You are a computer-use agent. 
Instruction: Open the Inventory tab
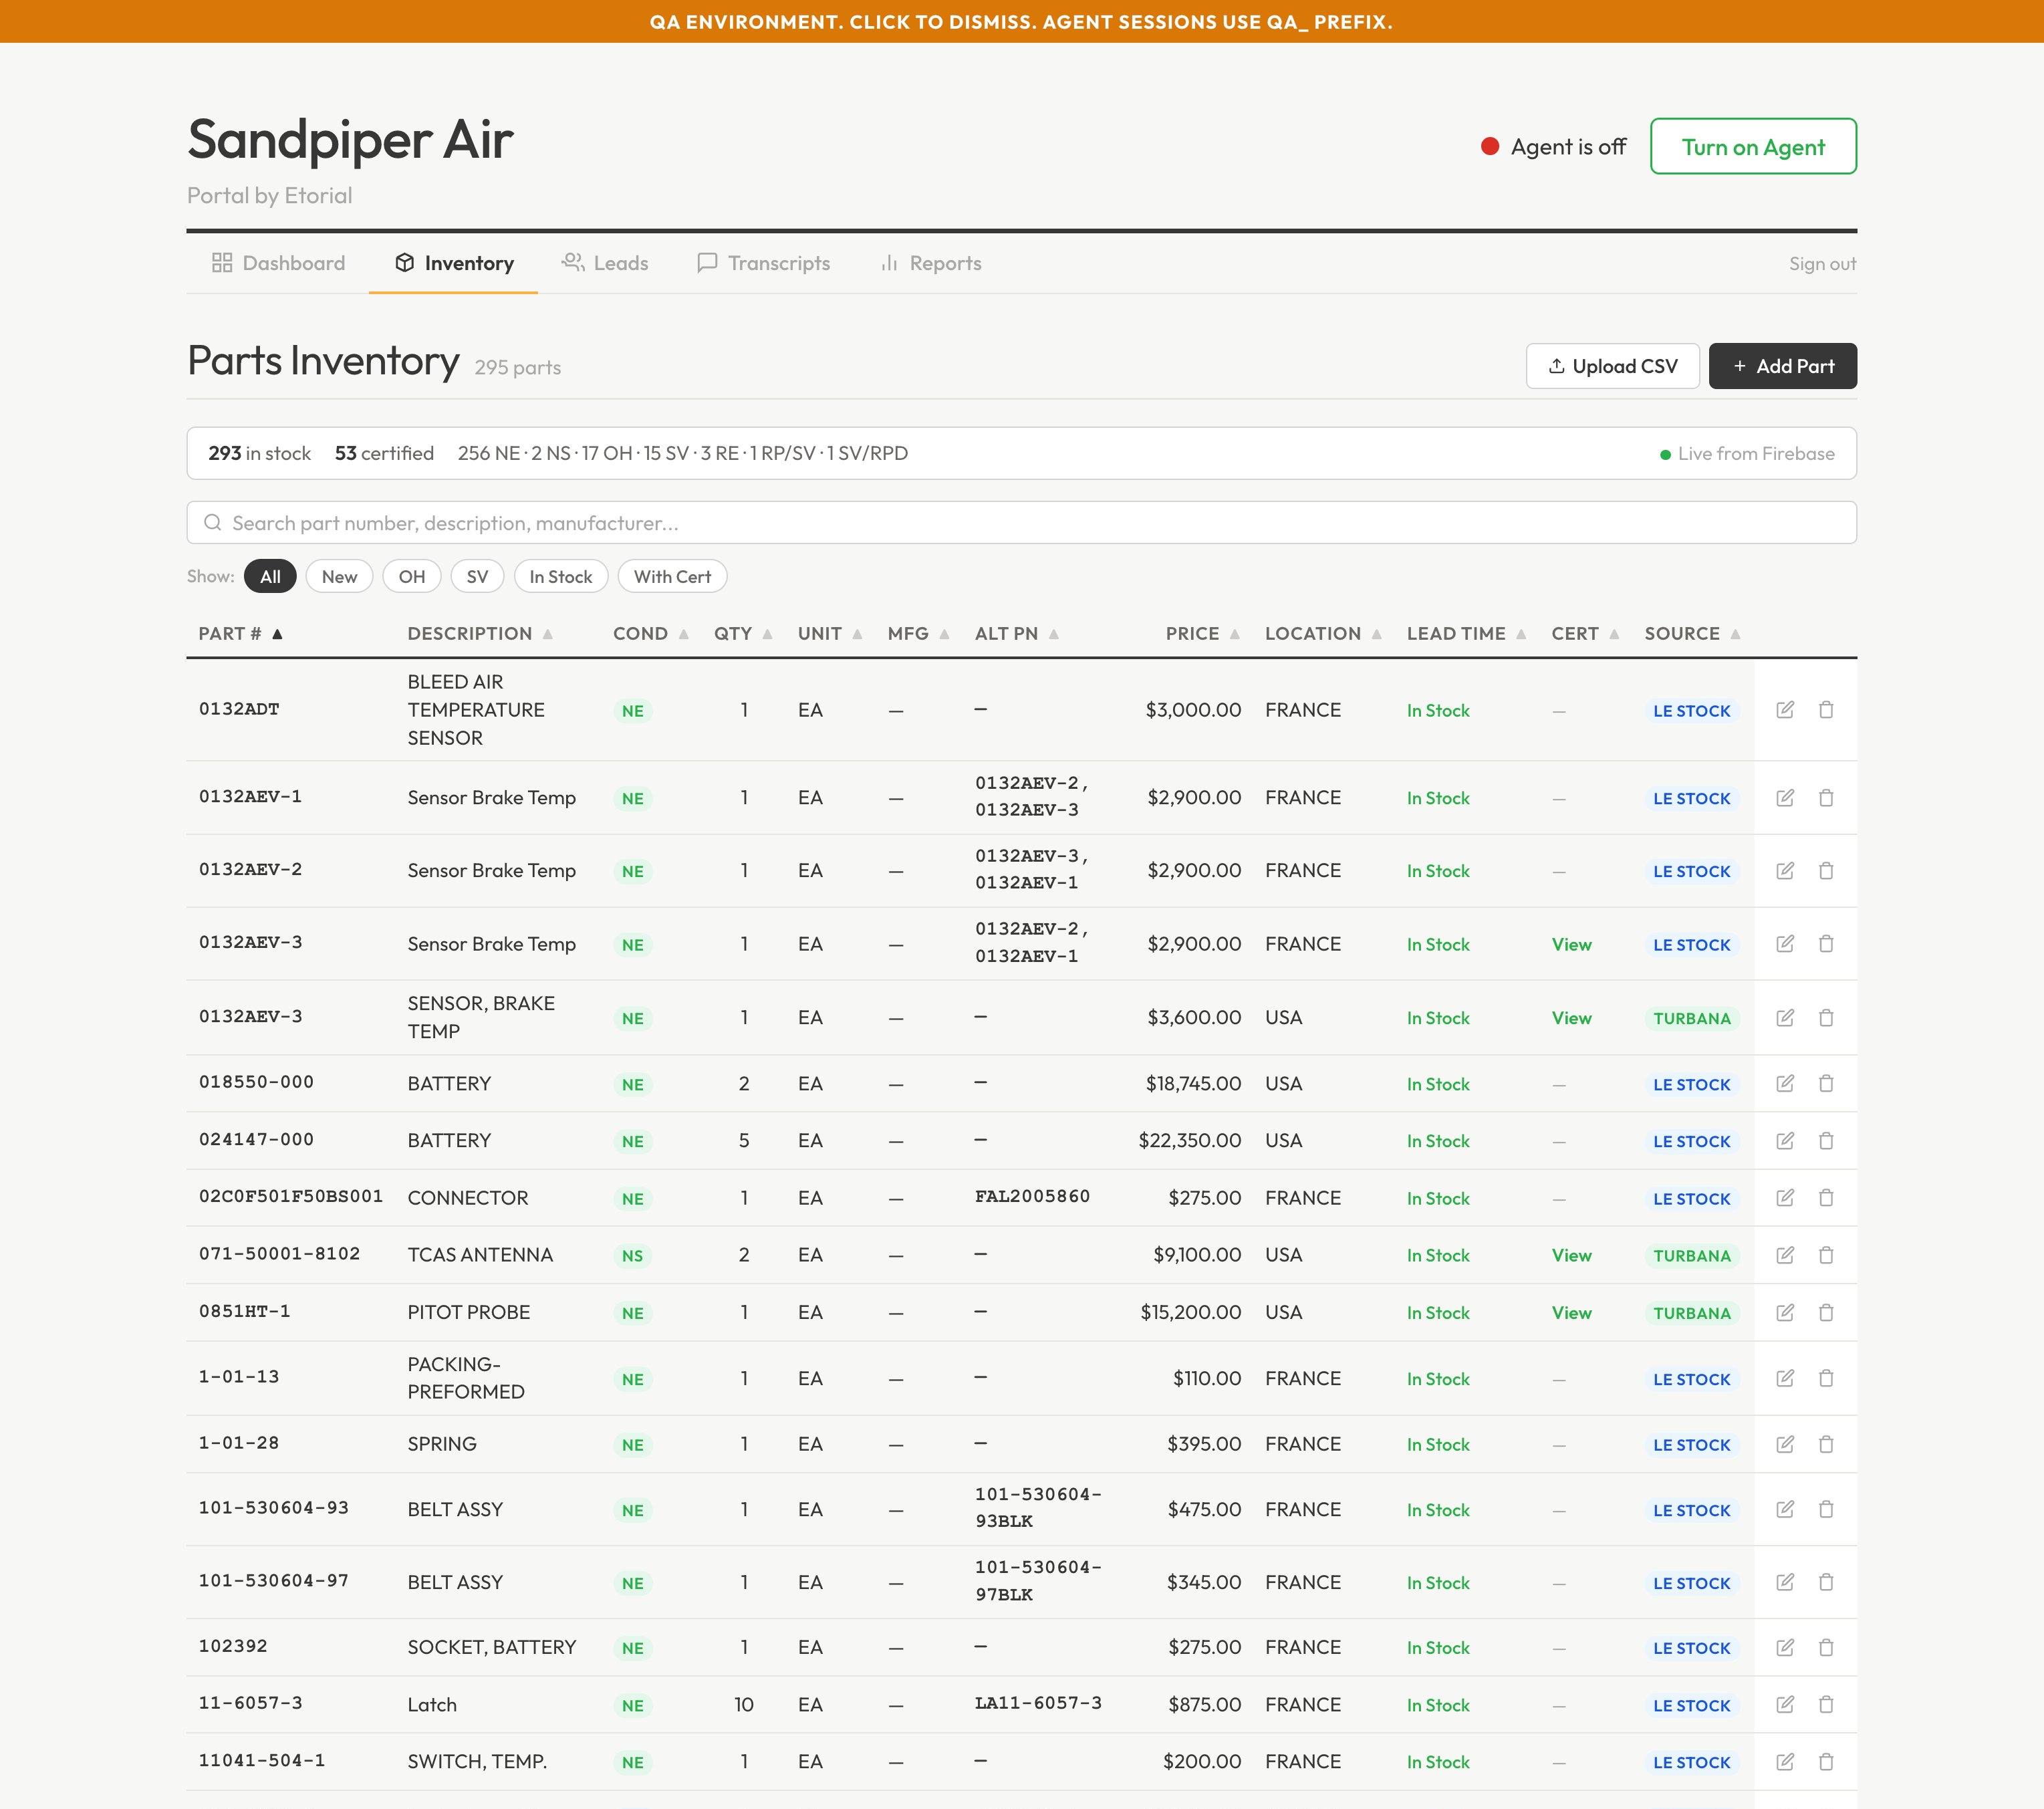click(x=454, y=263)
